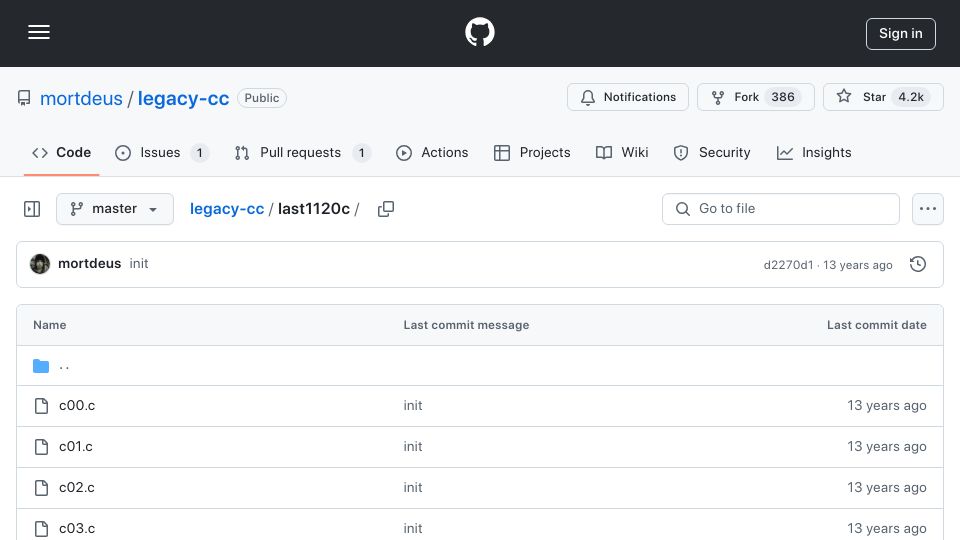Switch to the Wiki tab

(x=621, y=152)
